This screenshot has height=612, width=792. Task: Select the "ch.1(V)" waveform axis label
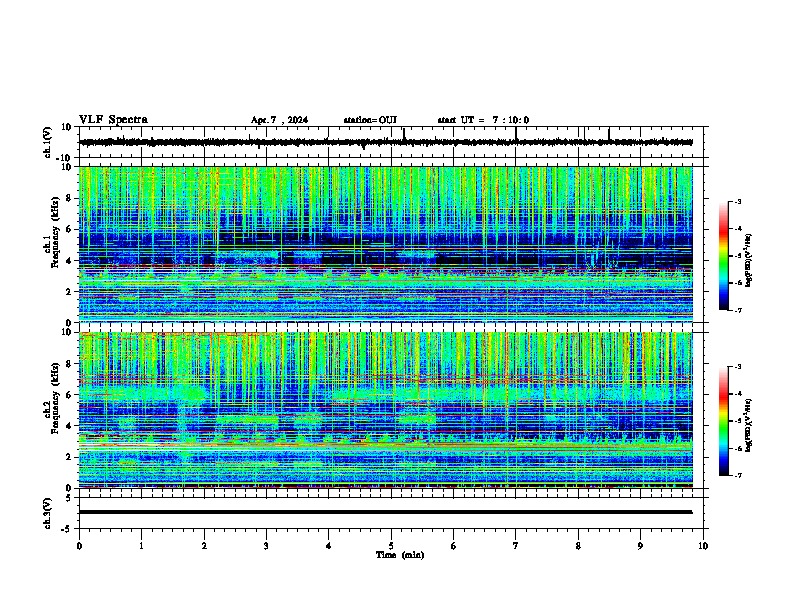[48, 142]
